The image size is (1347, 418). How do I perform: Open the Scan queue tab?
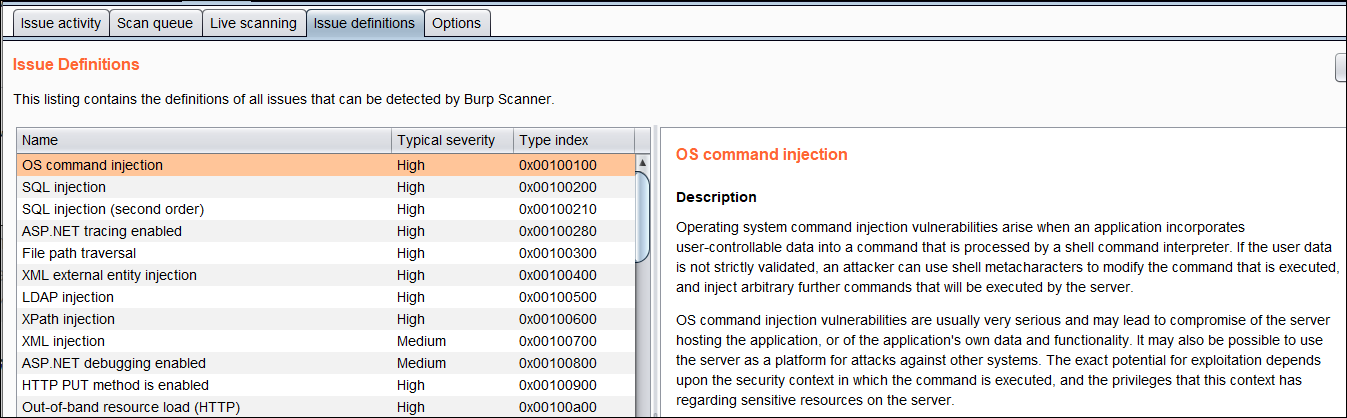pos(155,23)
